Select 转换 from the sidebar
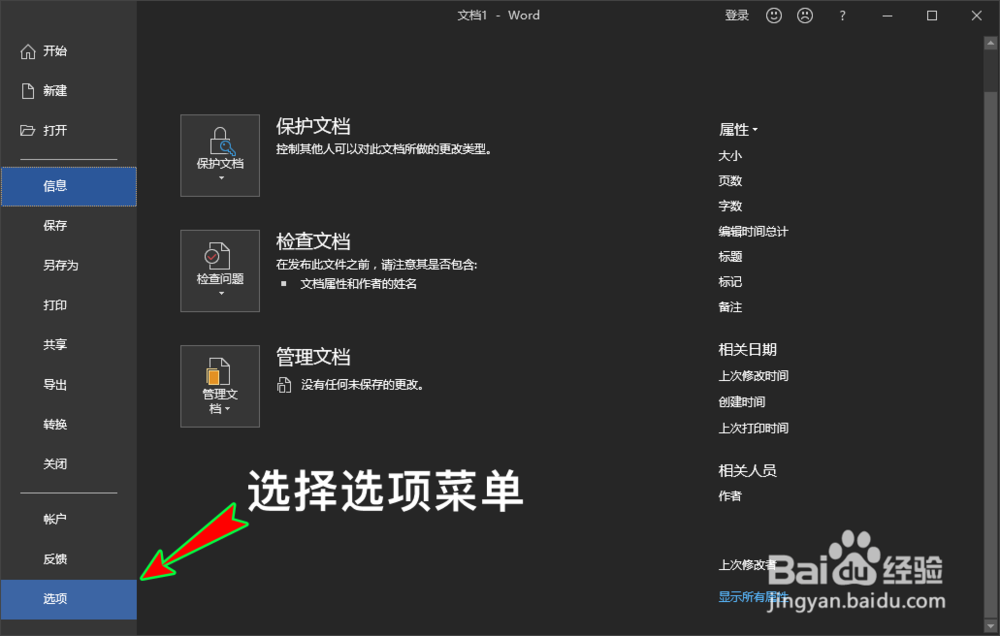The image size is (1000, 636). 55,424
